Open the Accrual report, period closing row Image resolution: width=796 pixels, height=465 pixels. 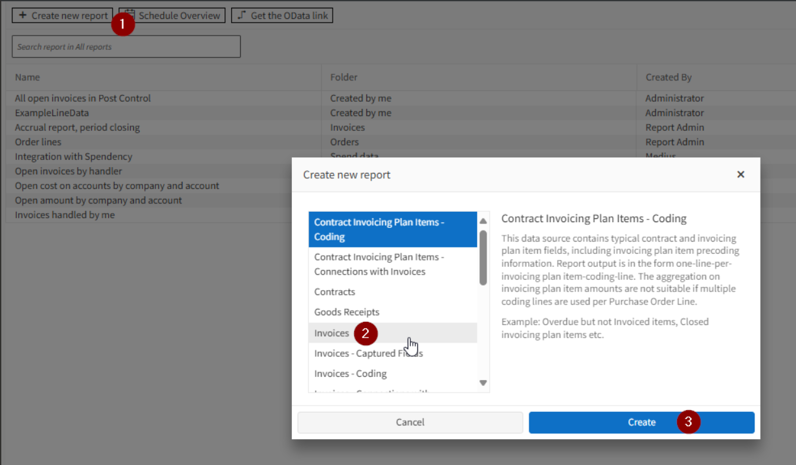(77, 127)
